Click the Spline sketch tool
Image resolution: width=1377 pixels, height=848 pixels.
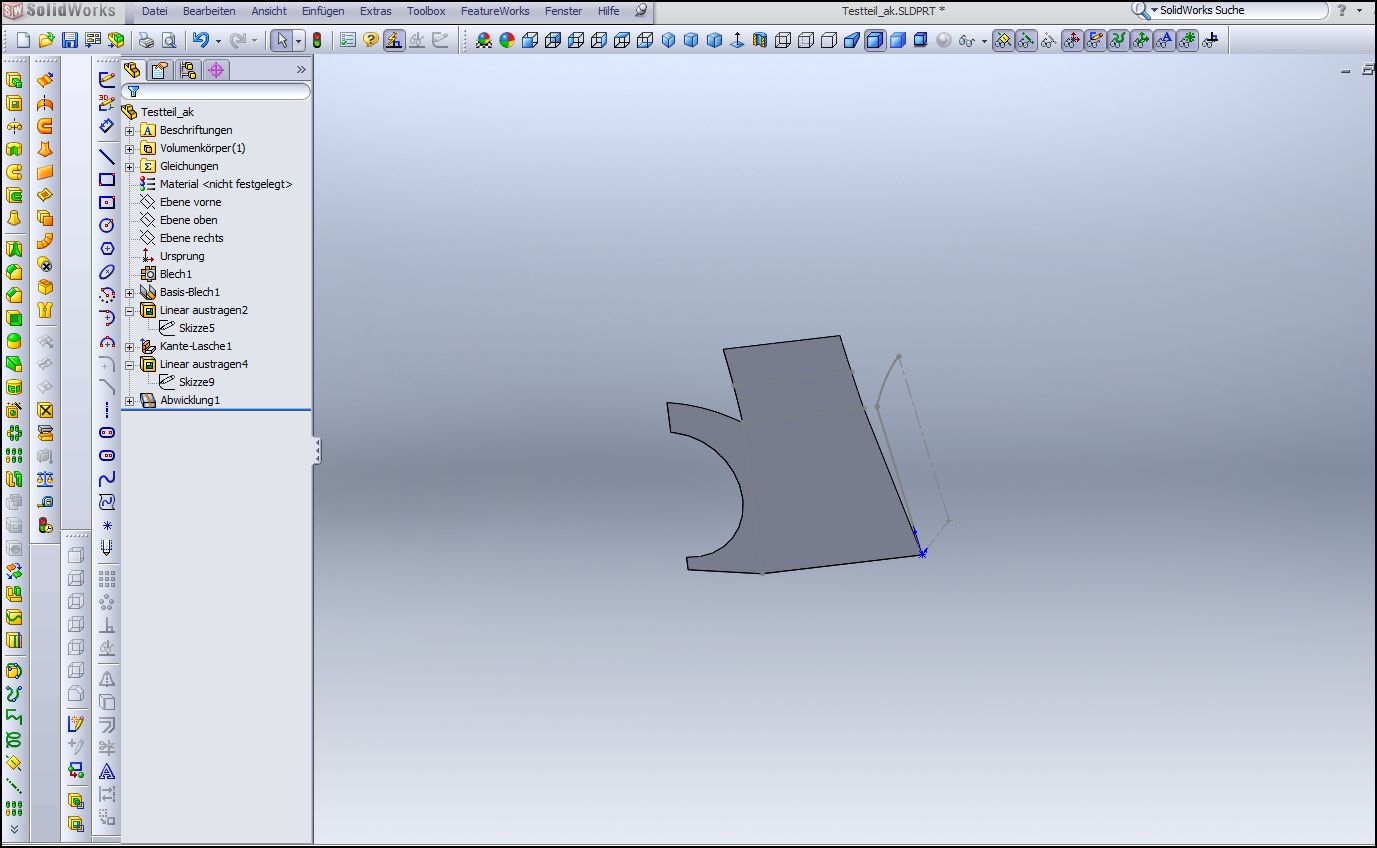(x=107, y=479)
